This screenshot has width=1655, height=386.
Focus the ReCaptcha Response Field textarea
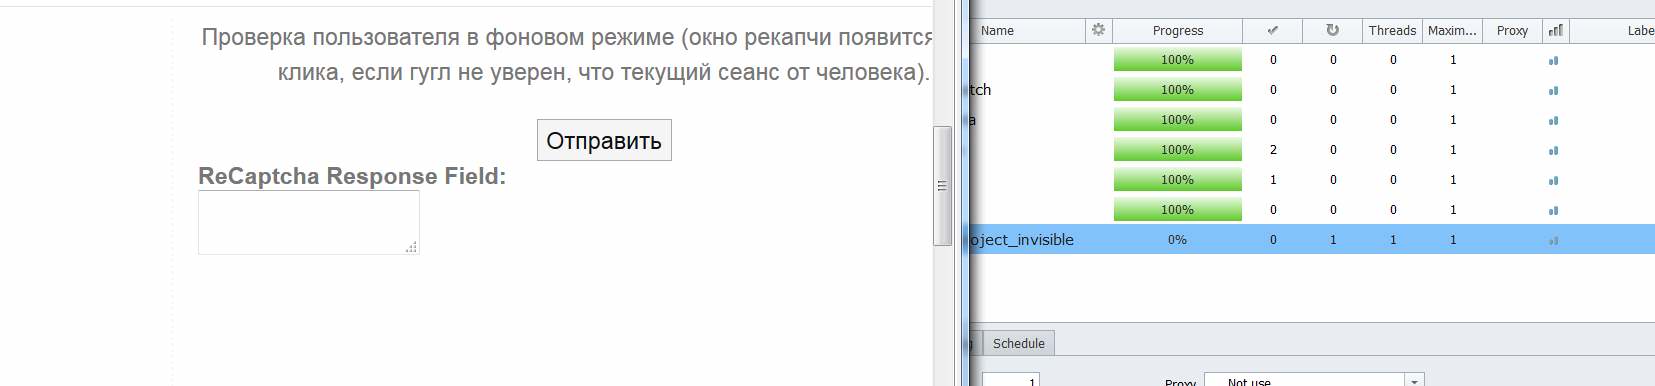(309, 222)
